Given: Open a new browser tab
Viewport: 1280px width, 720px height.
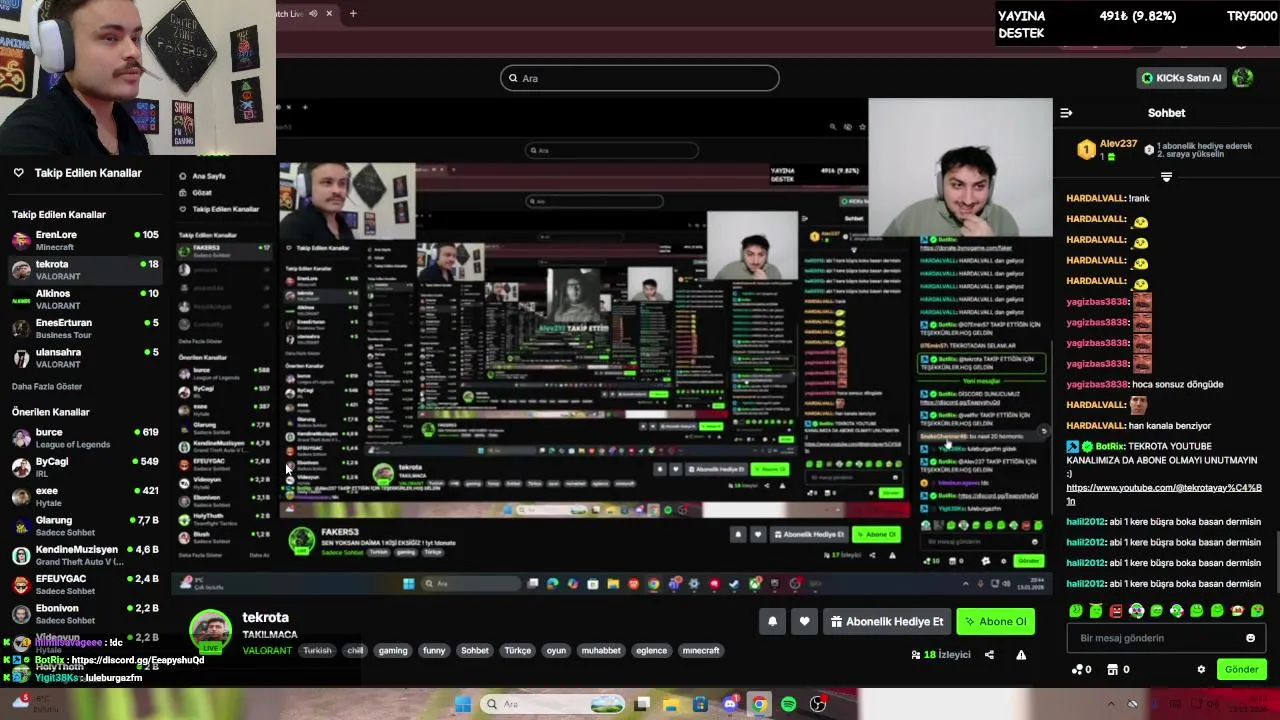Looking at the screenshot, I should (353, 13).
